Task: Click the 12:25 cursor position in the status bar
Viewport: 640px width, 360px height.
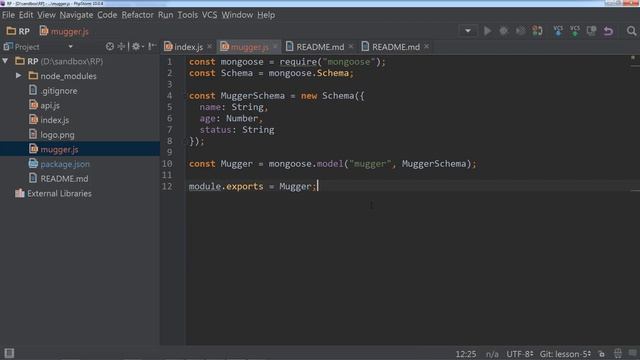Action: tap(466, 354)
